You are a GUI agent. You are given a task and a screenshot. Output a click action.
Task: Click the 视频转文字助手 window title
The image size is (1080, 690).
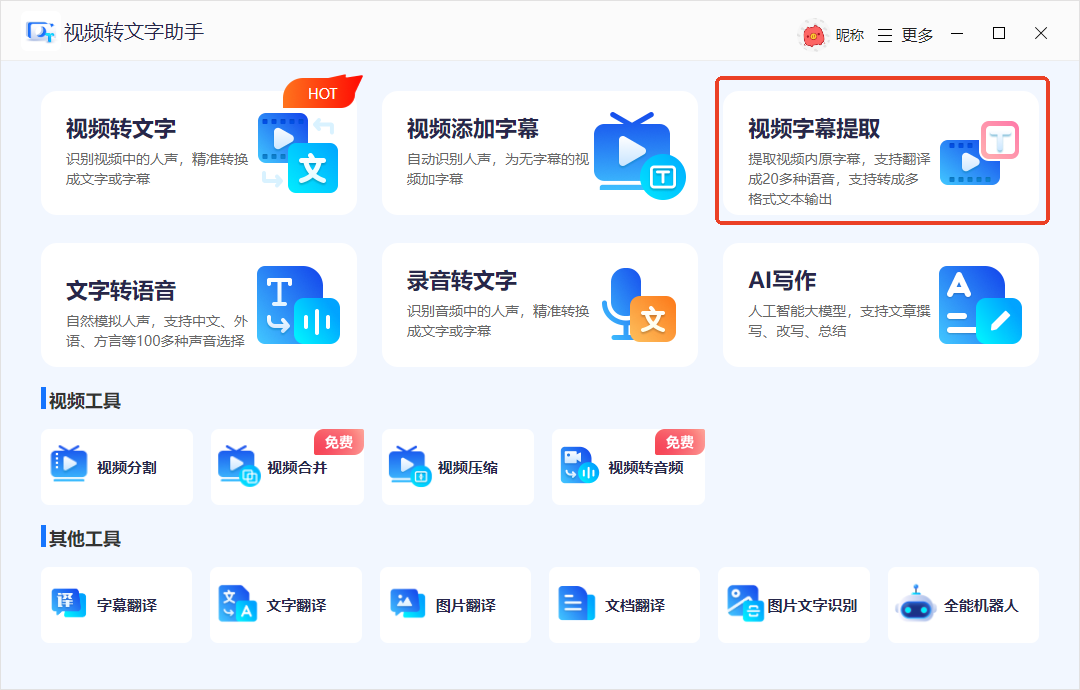(x=134, y=32)
